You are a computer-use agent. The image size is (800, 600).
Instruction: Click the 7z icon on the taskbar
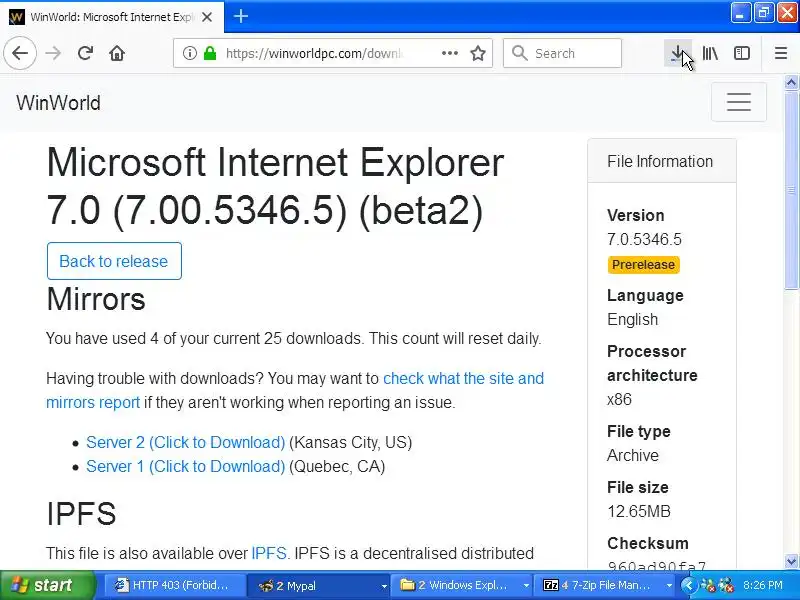click(x=551, y=585)
